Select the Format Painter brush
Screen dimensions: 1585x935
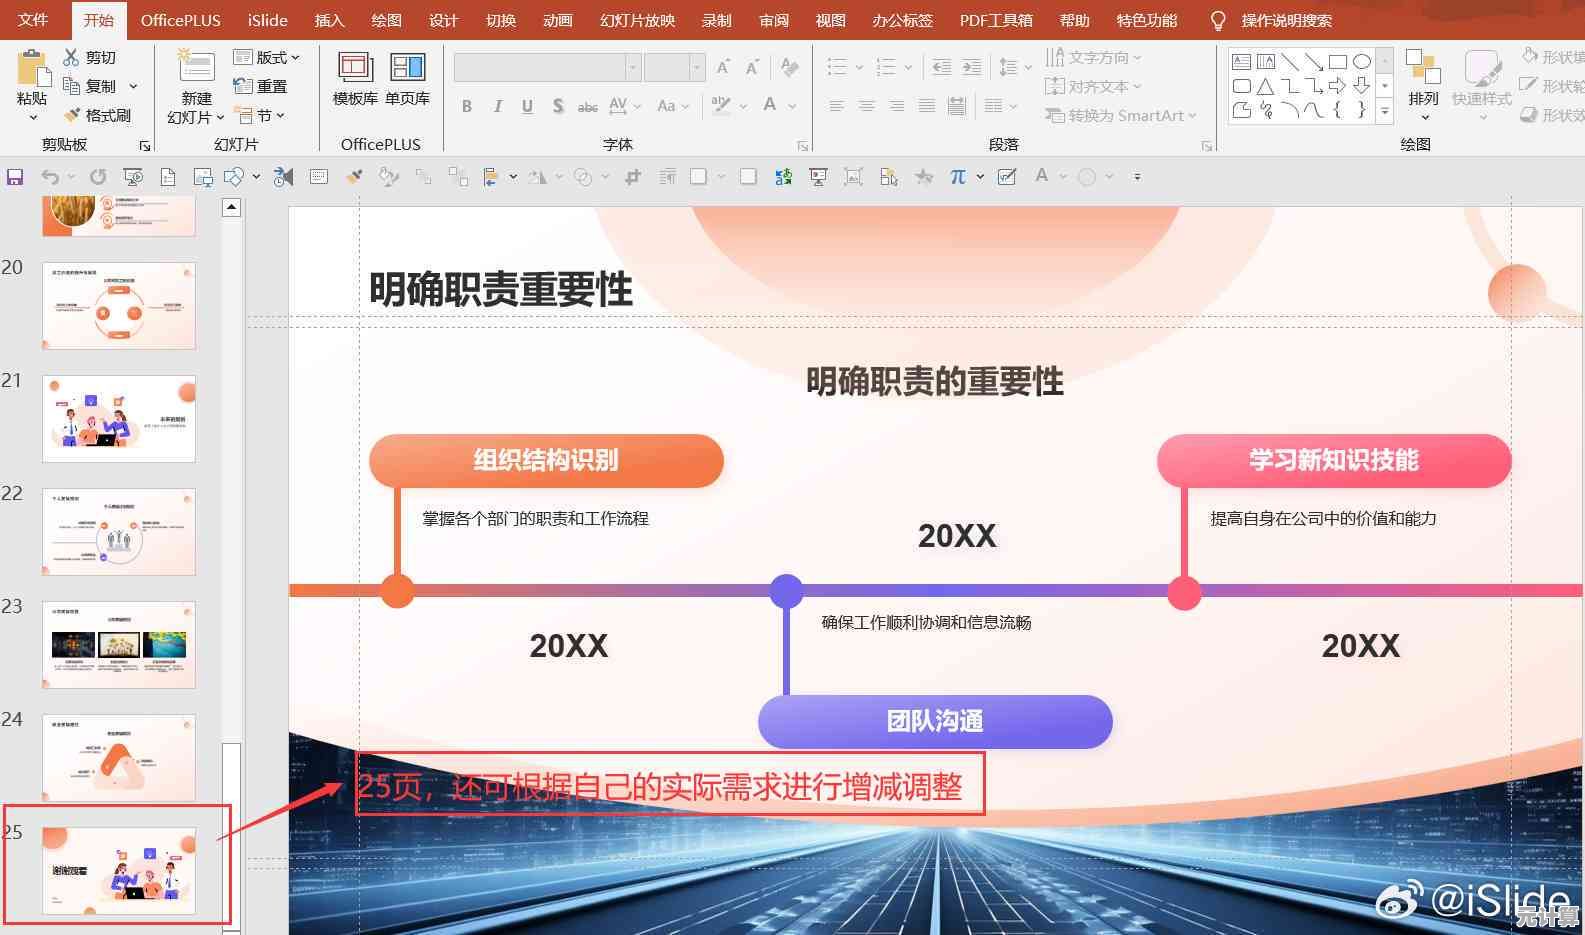pyautogui.click(x=97, y=115)
